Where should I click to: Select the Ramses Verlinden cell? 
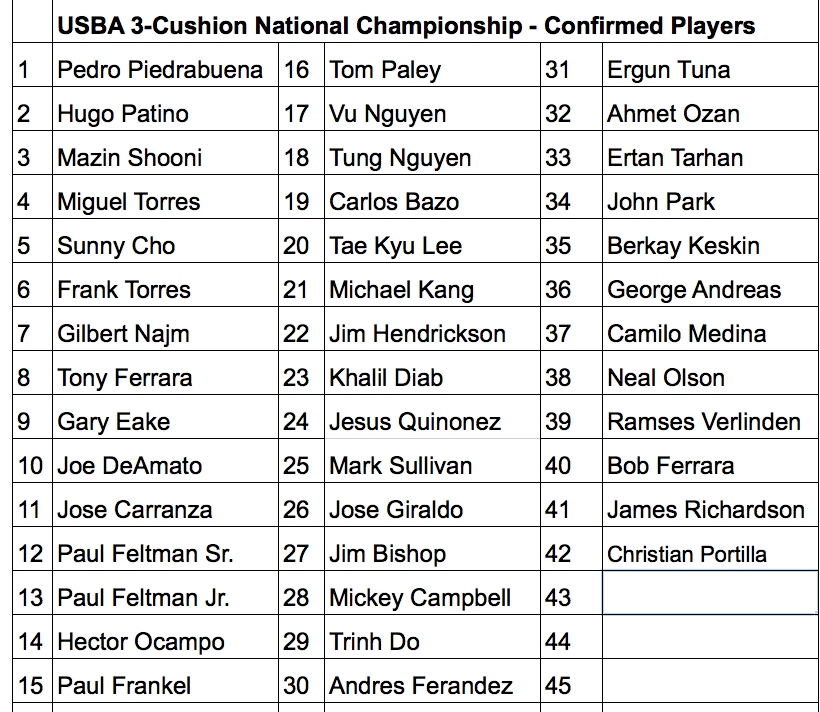(710, 416)
